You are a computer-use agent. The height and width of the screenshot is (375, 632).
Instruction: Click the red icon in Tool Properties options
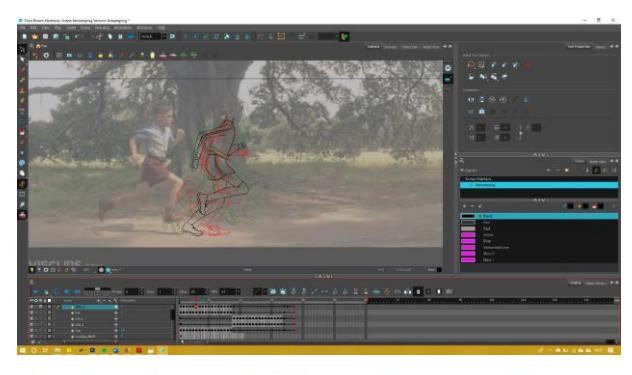coord(528,65)
